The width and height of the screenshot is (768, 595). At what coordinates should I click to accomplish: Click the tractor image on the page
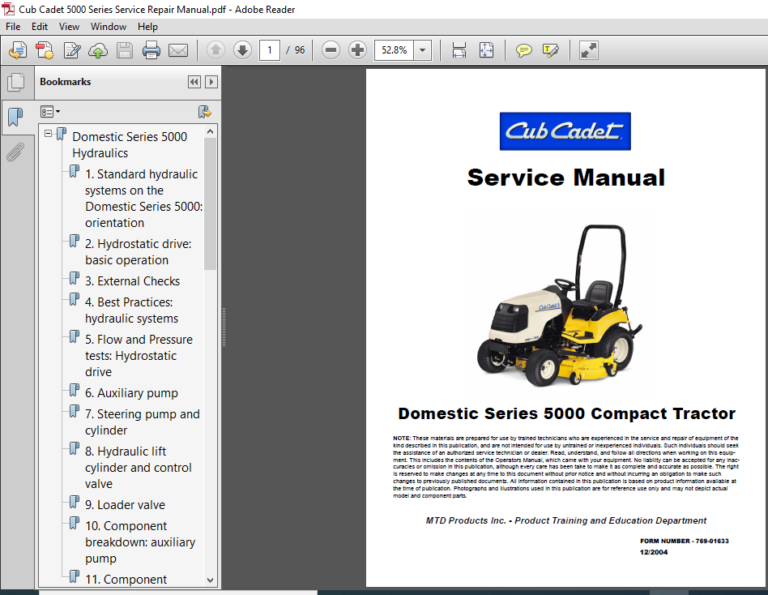pyautogui.click(x=559, y=306)
